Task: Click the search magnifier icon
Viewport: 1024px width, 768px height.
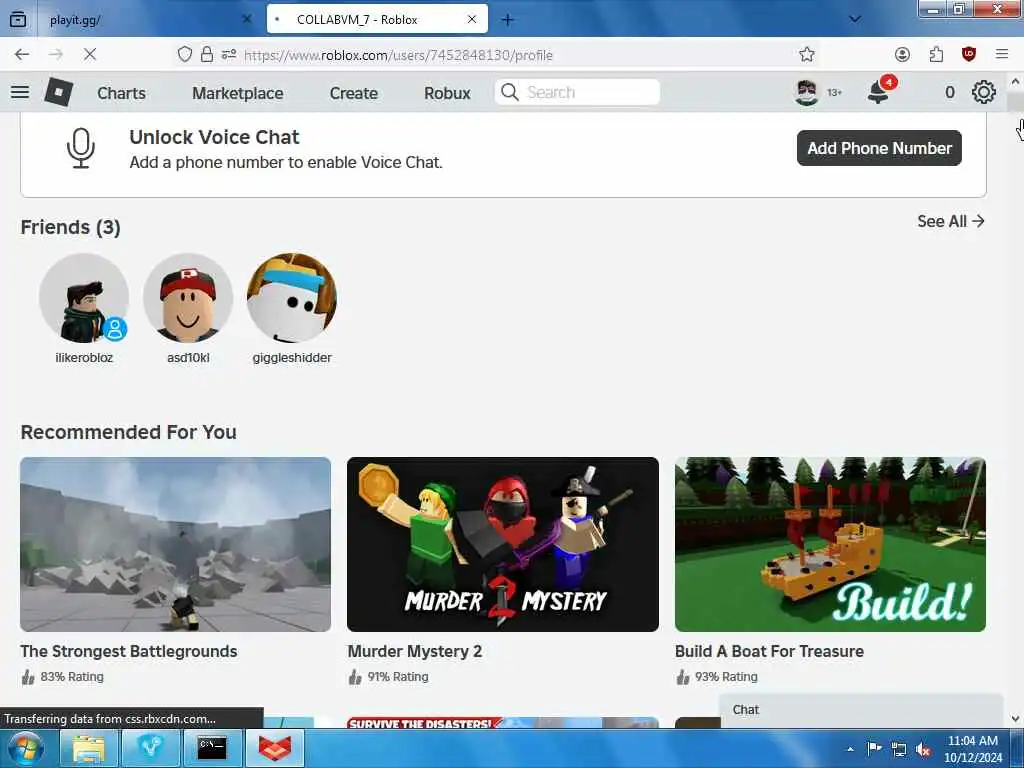Action: point(510,92)
